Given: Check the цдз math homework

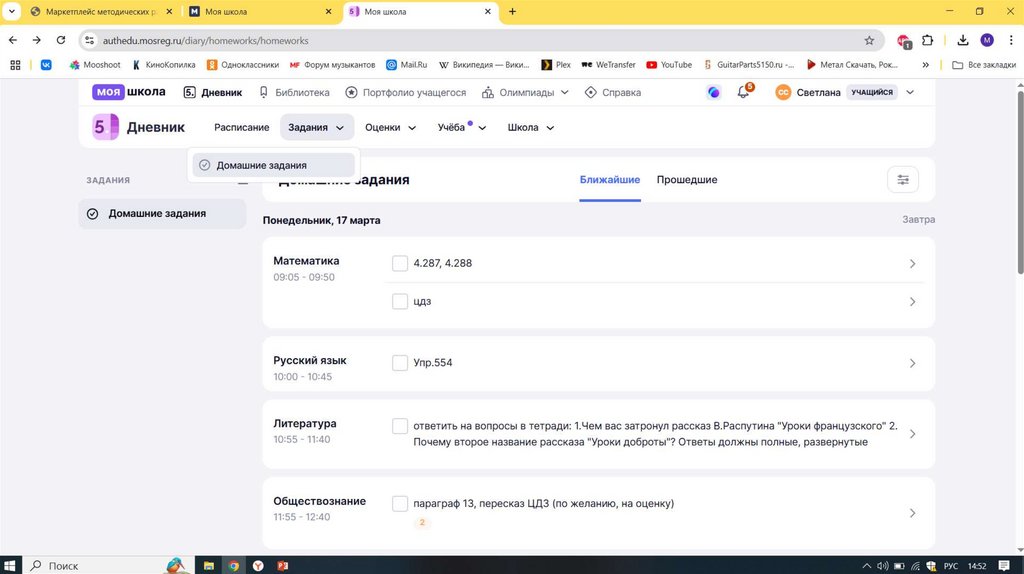Looking at the screenshot, I should (400, 301).
